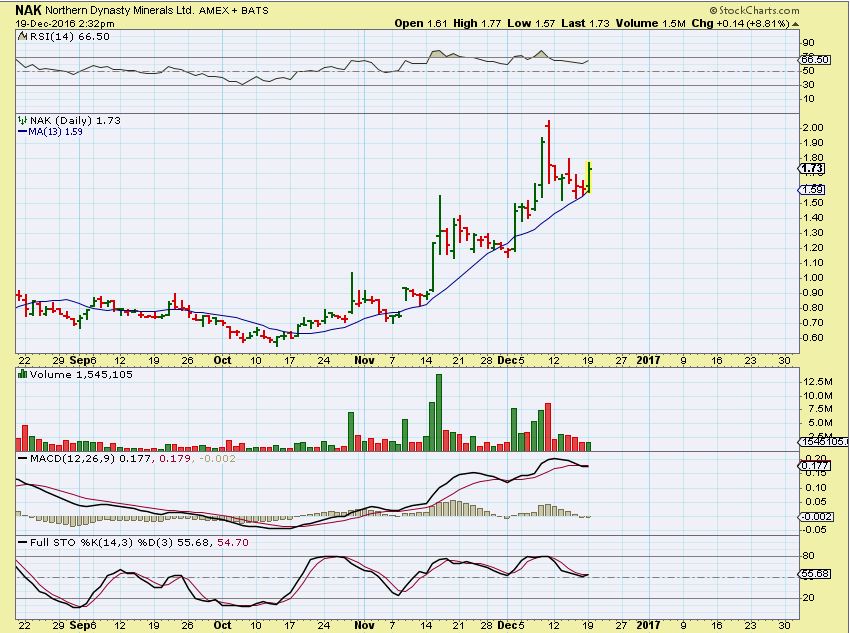The image size is (850, 633).
Task: Open the StockCharts.com watermark link
Action: (758, 10)
